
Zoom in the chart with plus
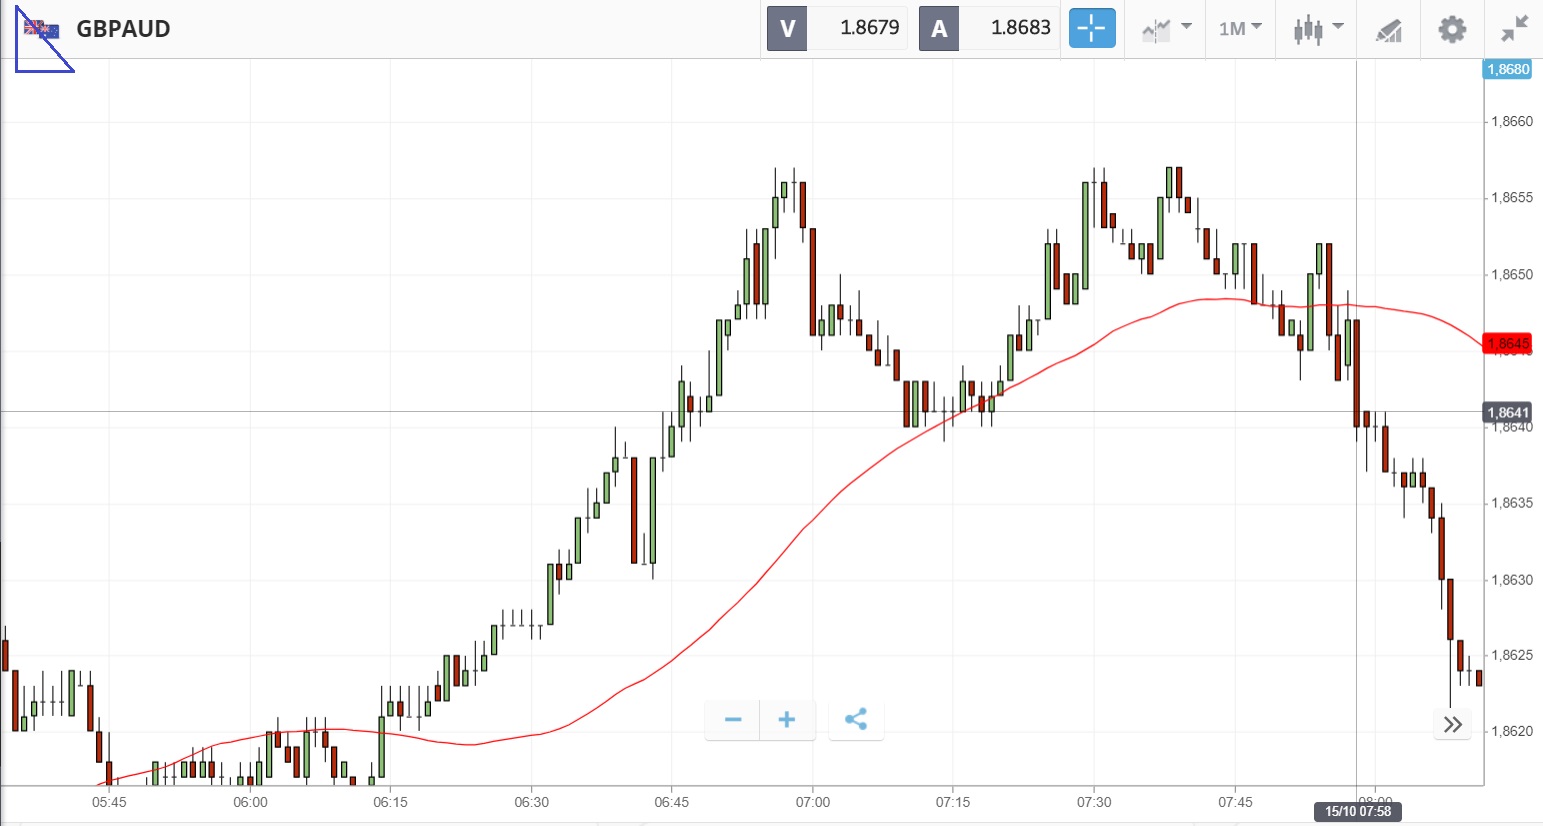tap(787, 719)
